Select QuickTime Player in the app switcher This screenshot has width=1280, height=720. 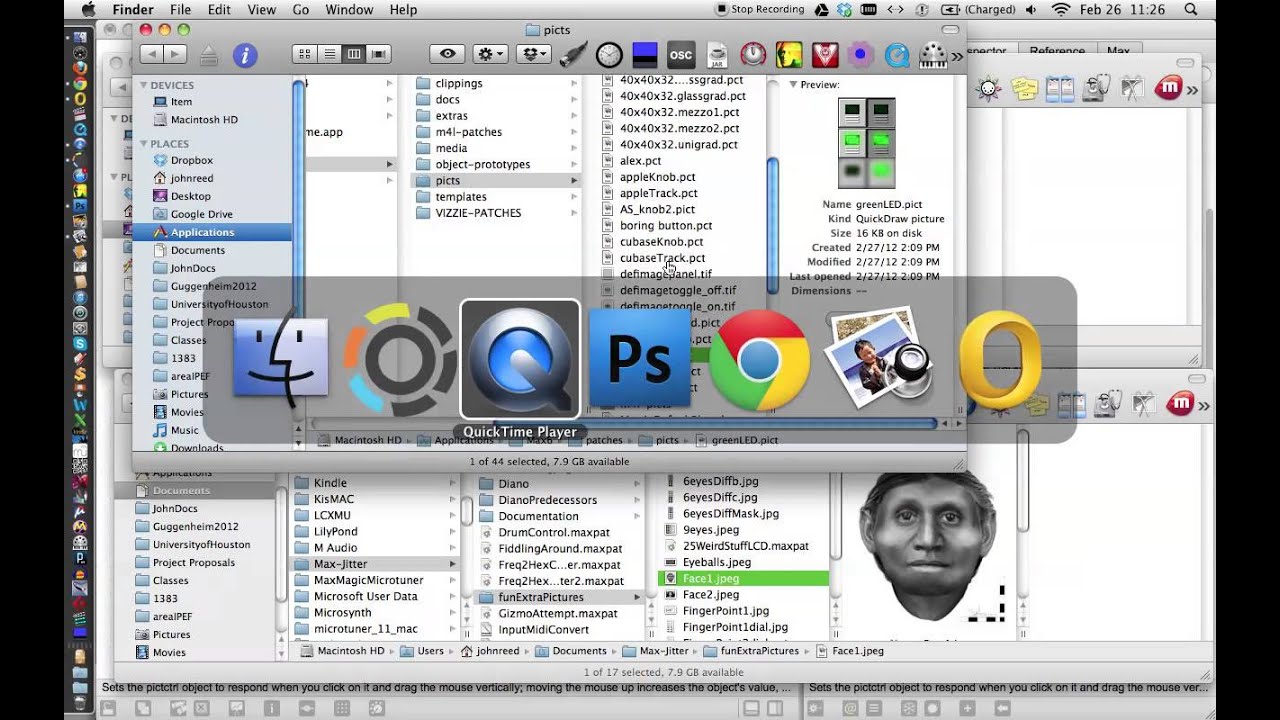pos(520,359)
